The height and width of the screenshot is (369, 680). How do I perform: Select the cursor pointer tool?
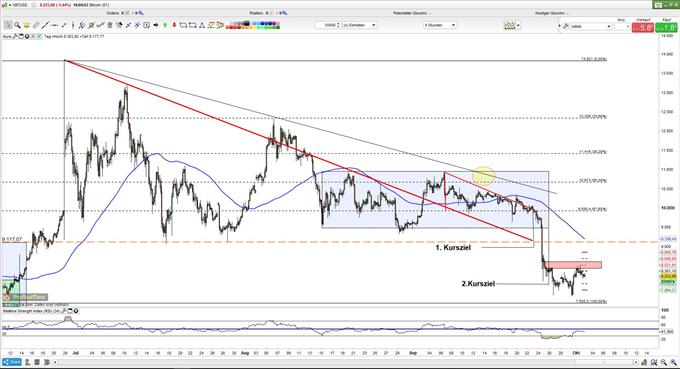click(x=8, y=25)
